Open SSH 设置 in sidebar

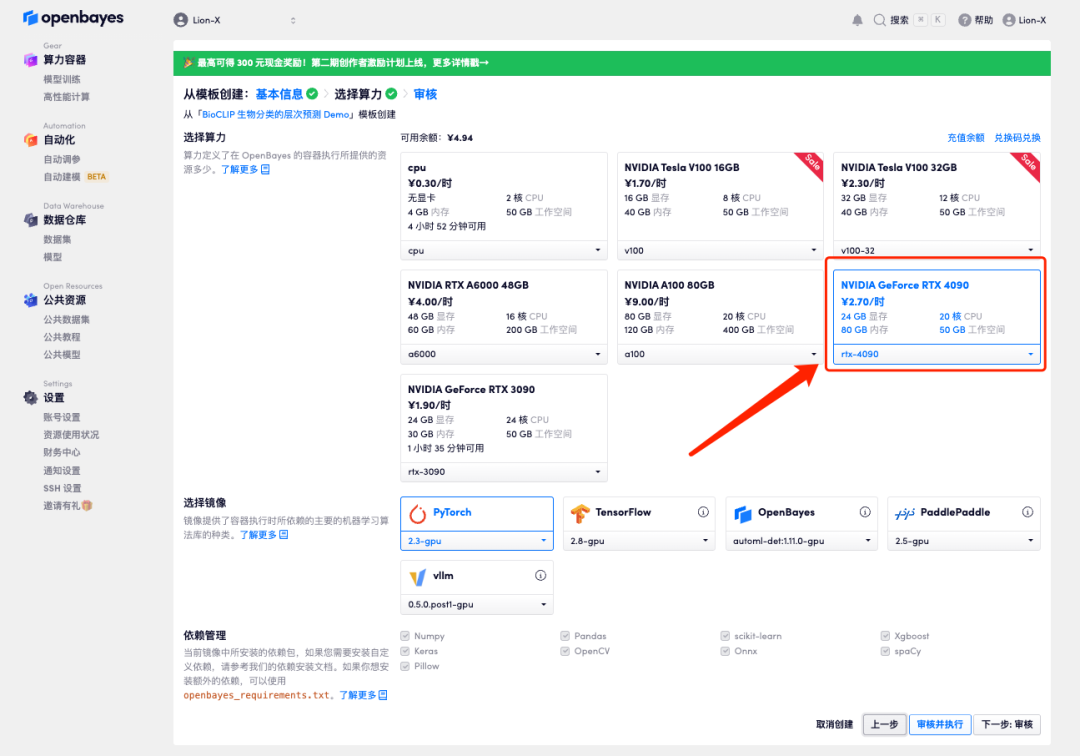click(62, 488)
